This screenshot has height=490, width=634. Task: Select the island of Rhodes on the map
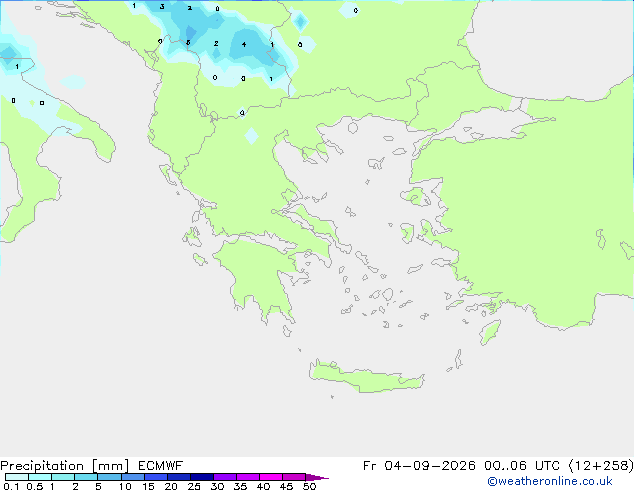[490, 332]
